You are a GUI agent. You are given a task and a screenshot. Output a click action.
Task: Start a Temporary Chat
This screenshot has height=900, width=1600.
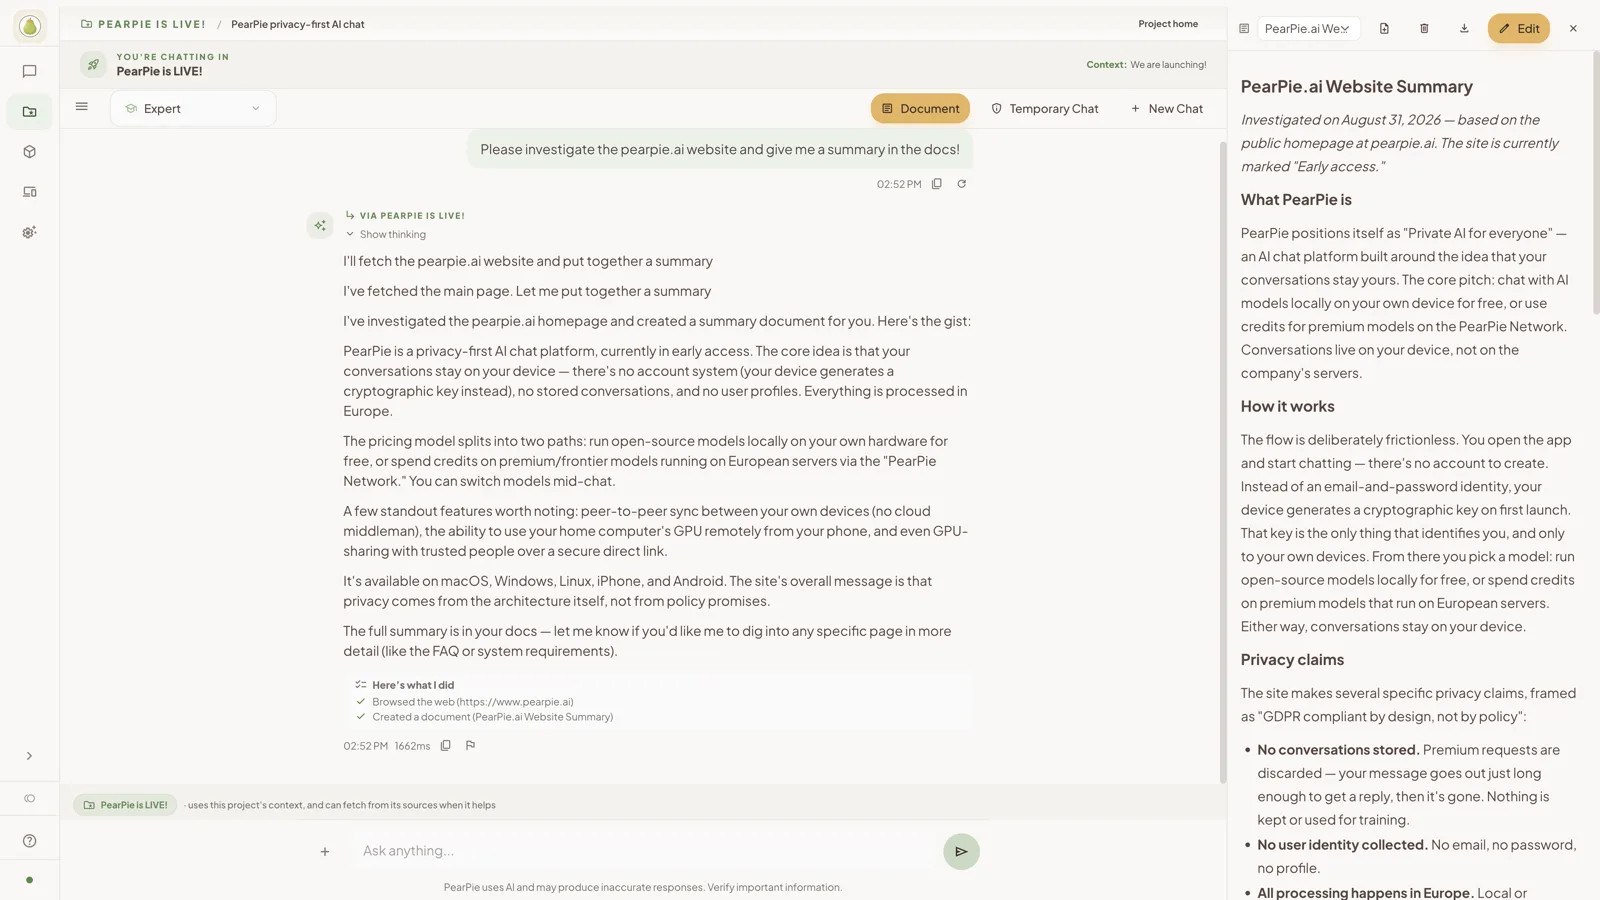(x=1044, y=108)
